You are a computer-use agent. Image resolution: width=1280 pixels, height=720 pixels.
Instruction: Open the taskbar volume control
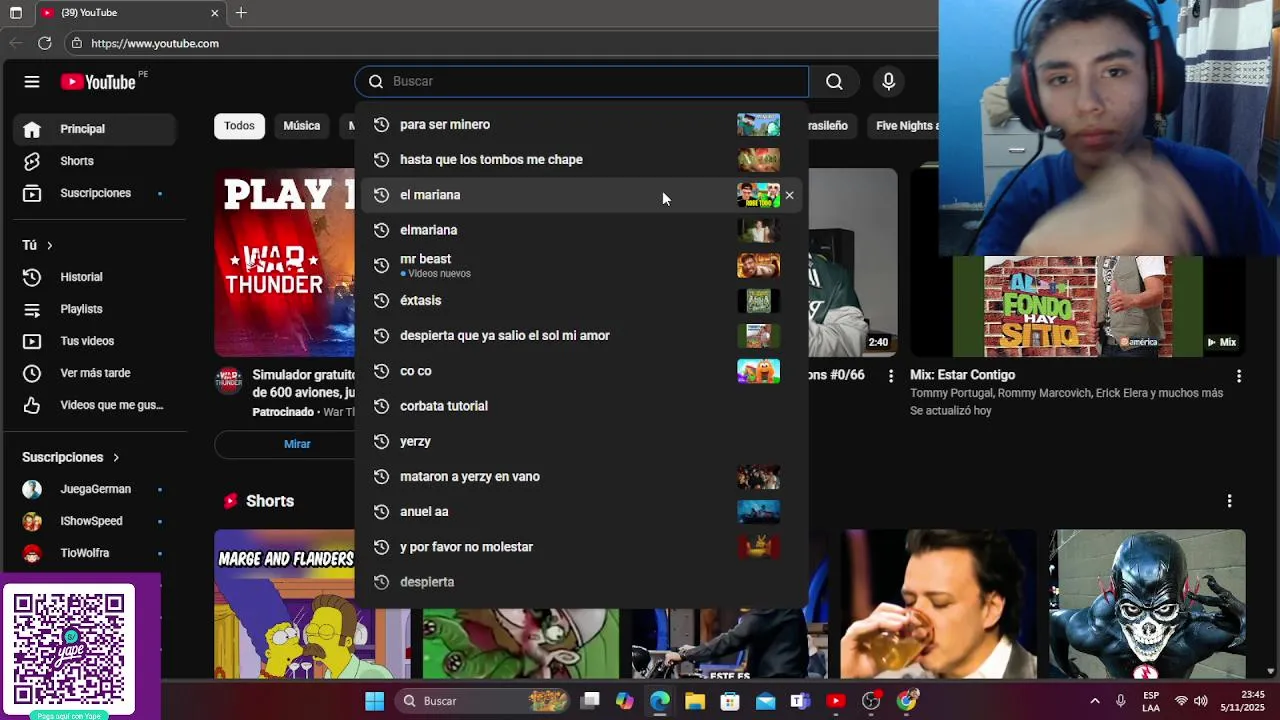(x=1201, y=701)
